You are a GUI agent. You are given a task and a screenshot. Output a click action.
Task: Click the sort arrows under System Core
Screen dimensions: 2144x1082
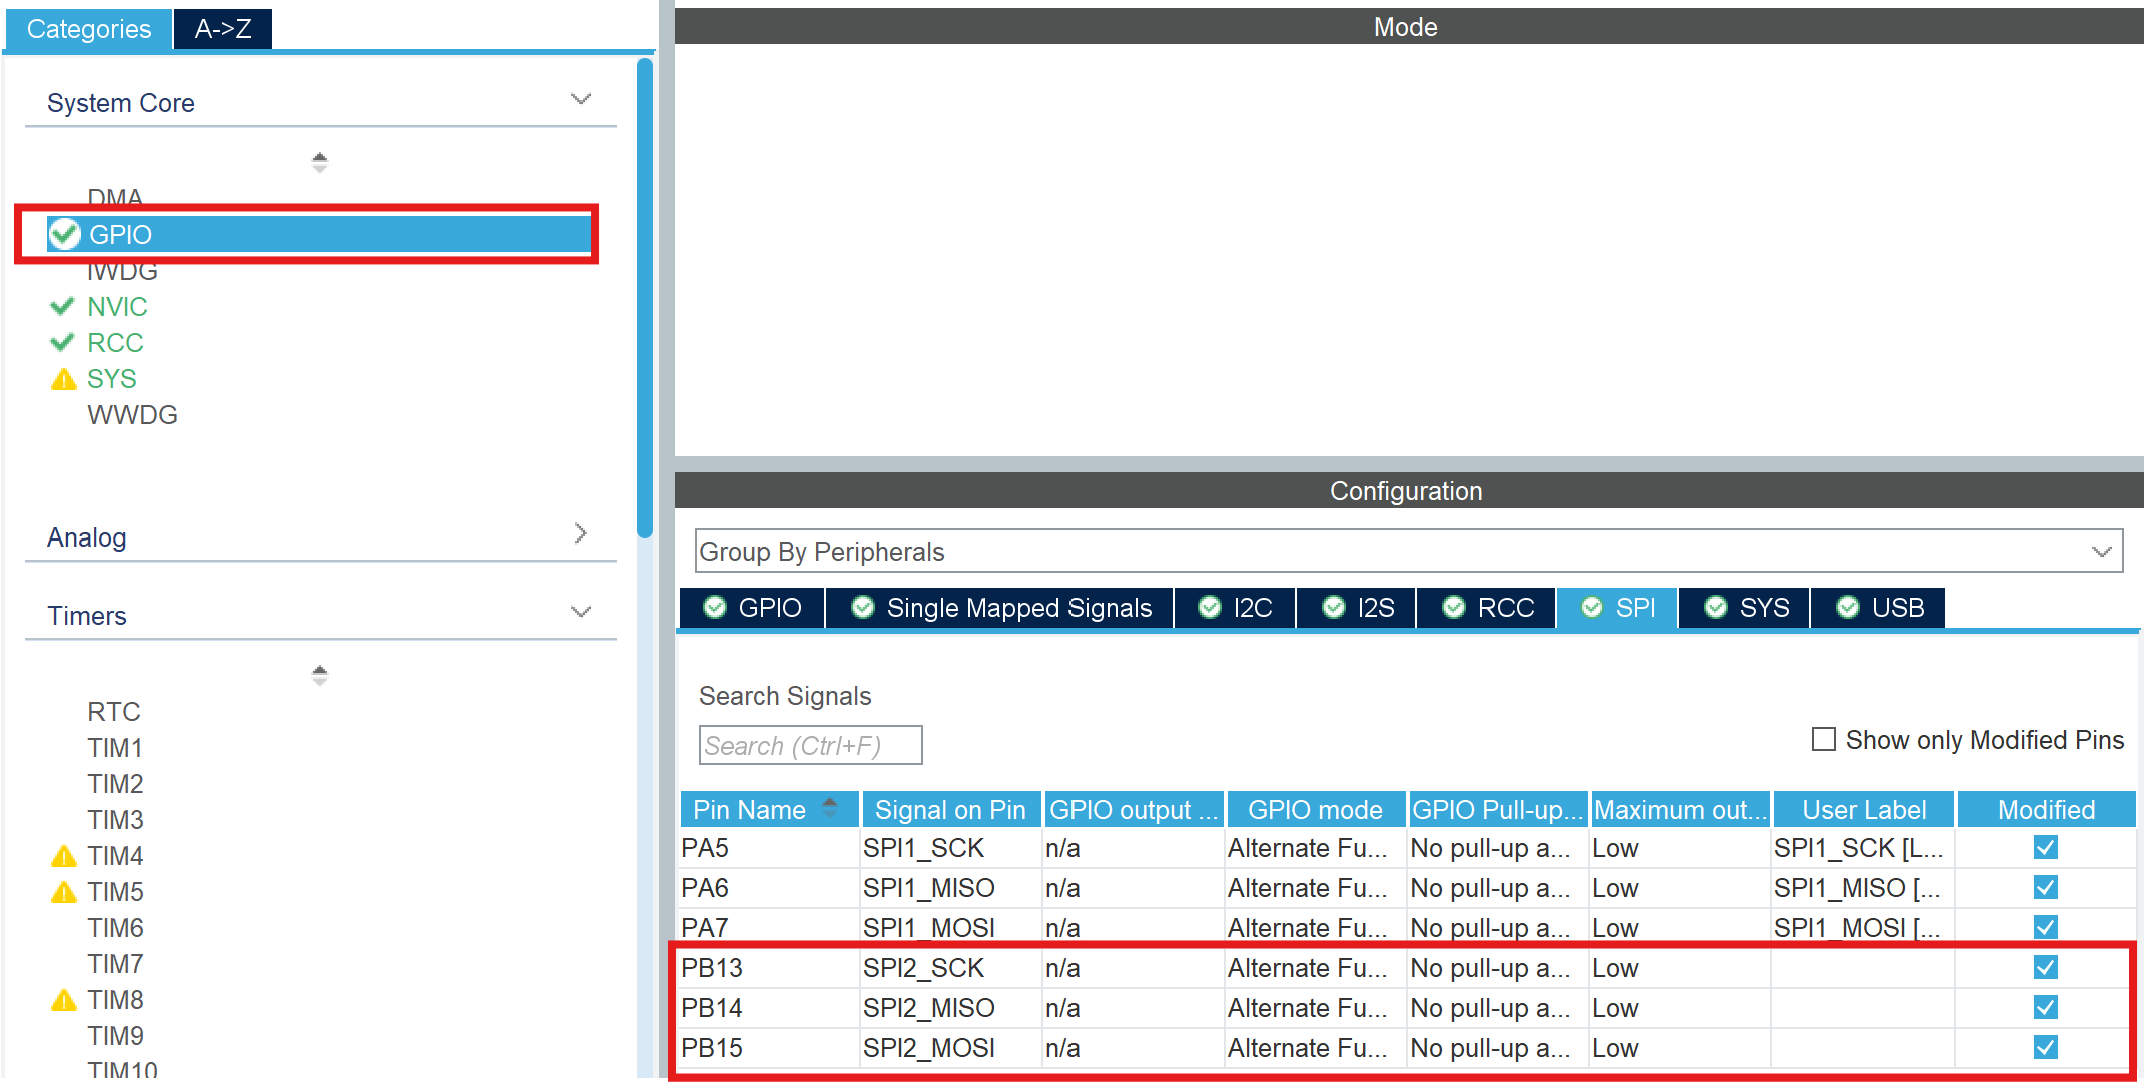[319, 162]
